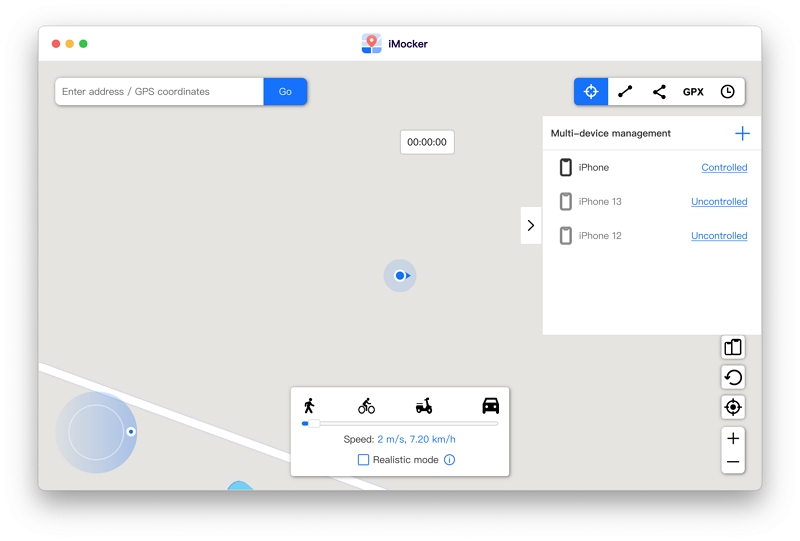
Task: Select the two-spot route mode icon
Action: (625, 91)
